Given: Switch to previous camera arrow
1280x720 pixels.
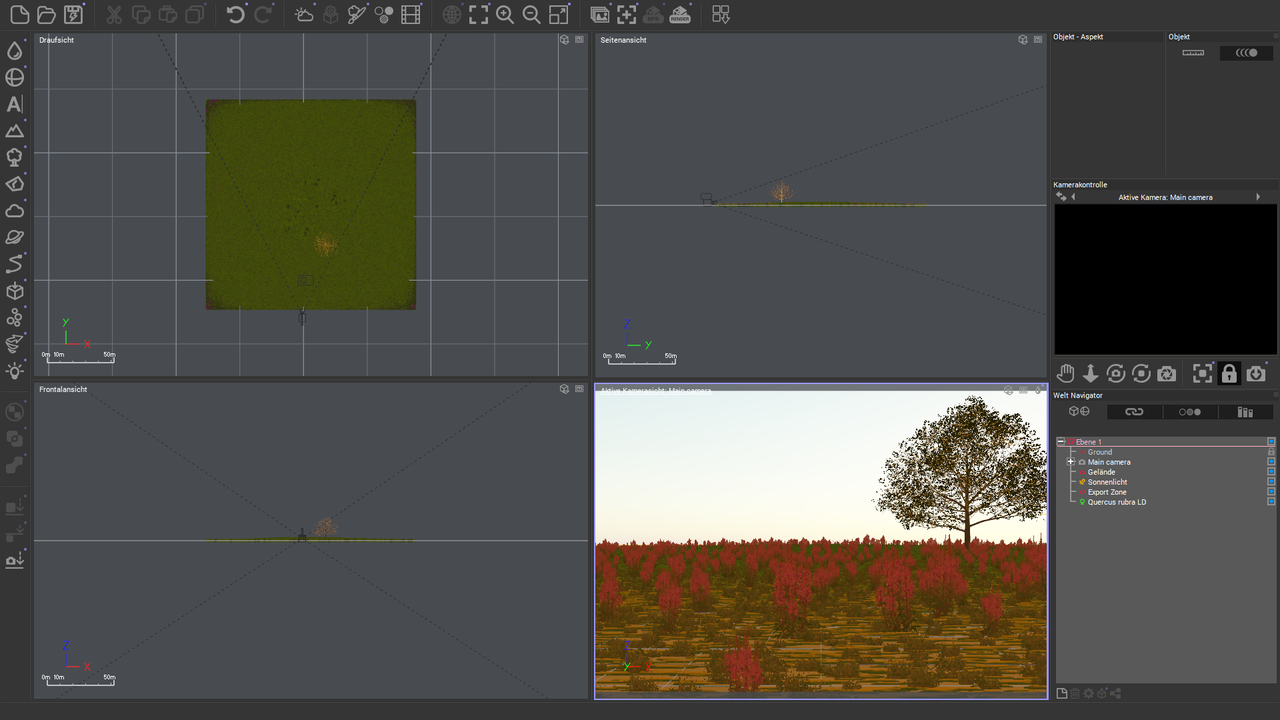Looking at the screenshot, I should pyautogui.click(x=1073, y=197).
